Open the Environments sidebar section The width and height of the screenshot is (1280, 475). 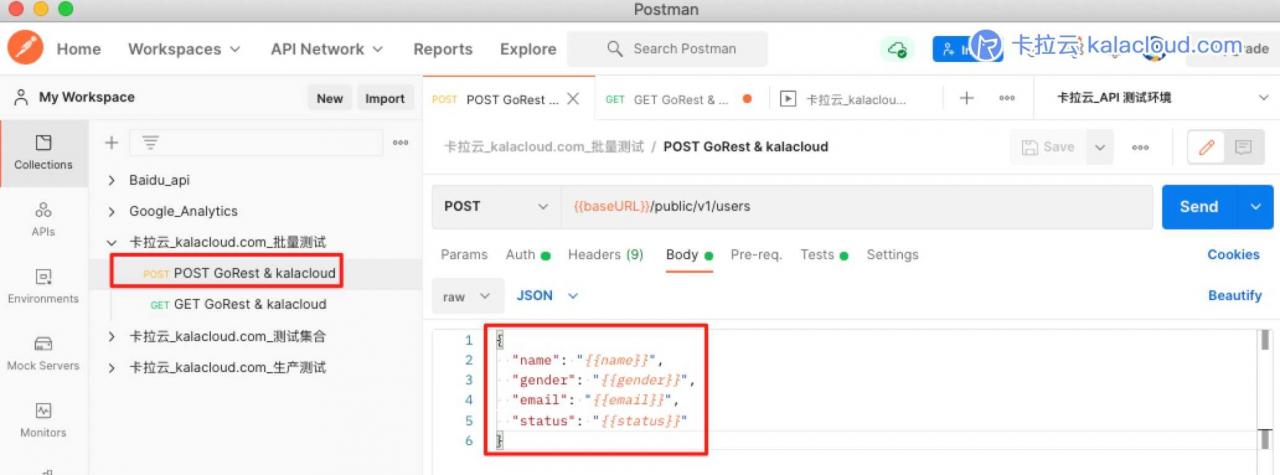click(x=43, y=286)
